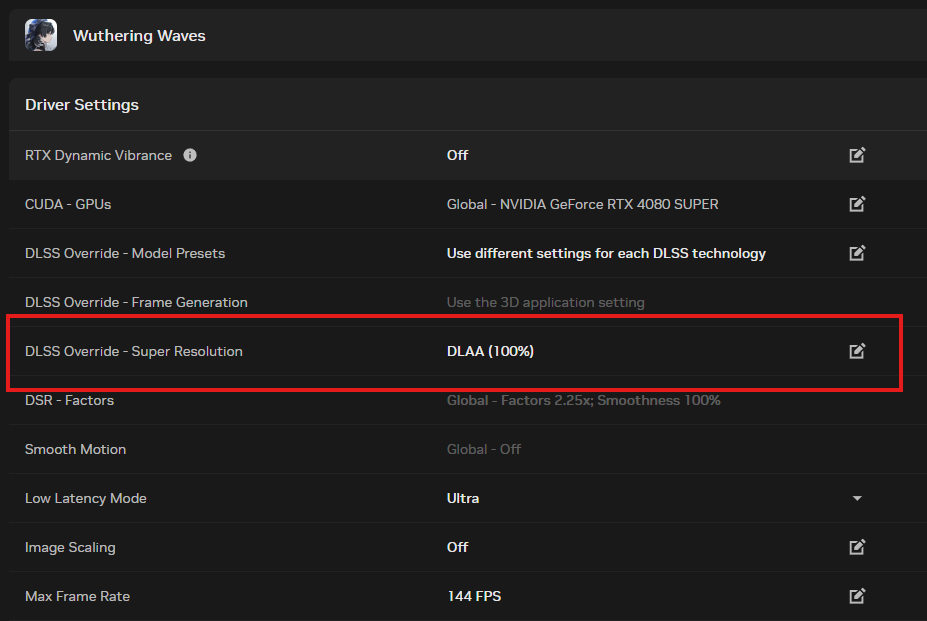The width and height of the screenshot is (927, 621).
Task: Click the DLSS Override - Frame Generation label
Action: [x=136, y=302]
